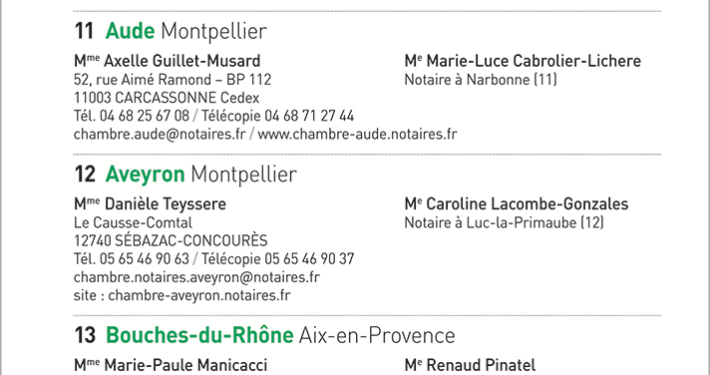Screen dimensions: 710x375
Task: Click the chambre.notaires.aveyron@notaires.fr email address
Action: click(x=197, y=277)
